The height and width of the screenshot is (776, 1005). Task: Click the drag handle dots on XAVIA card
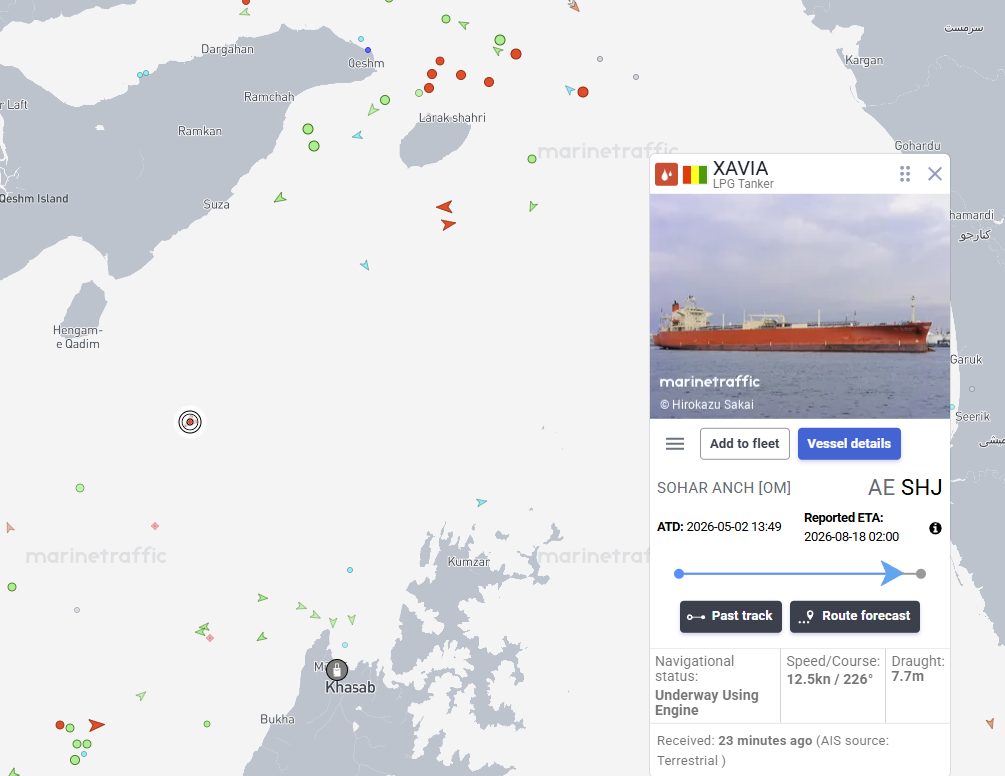pos(904,174)
